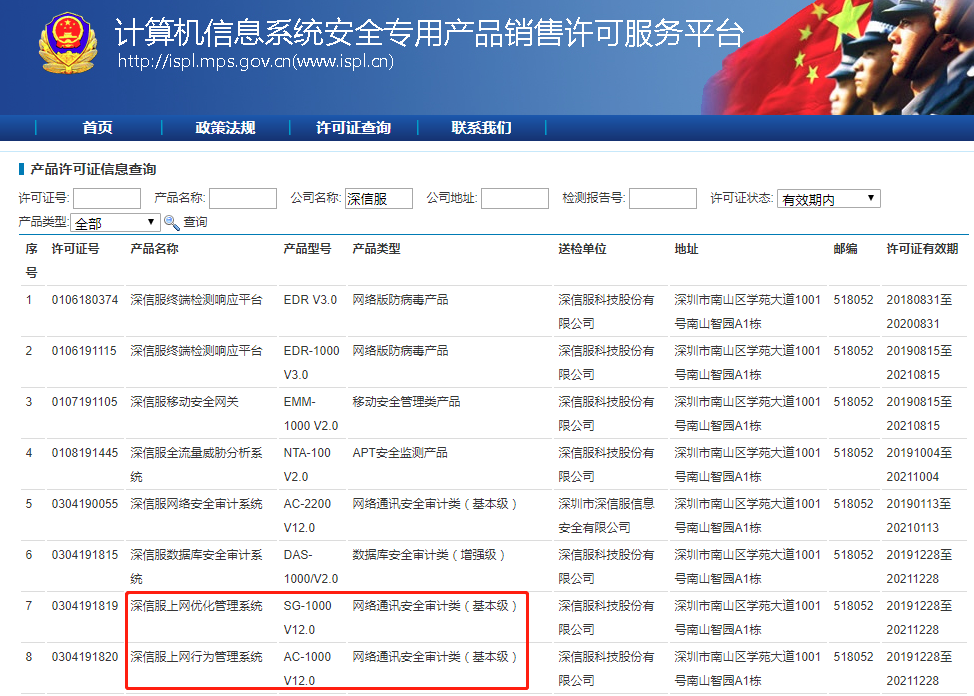Click the 许可证有效期 column header
This screenshot has height=696, width=974.
click(x=922, y=249)
